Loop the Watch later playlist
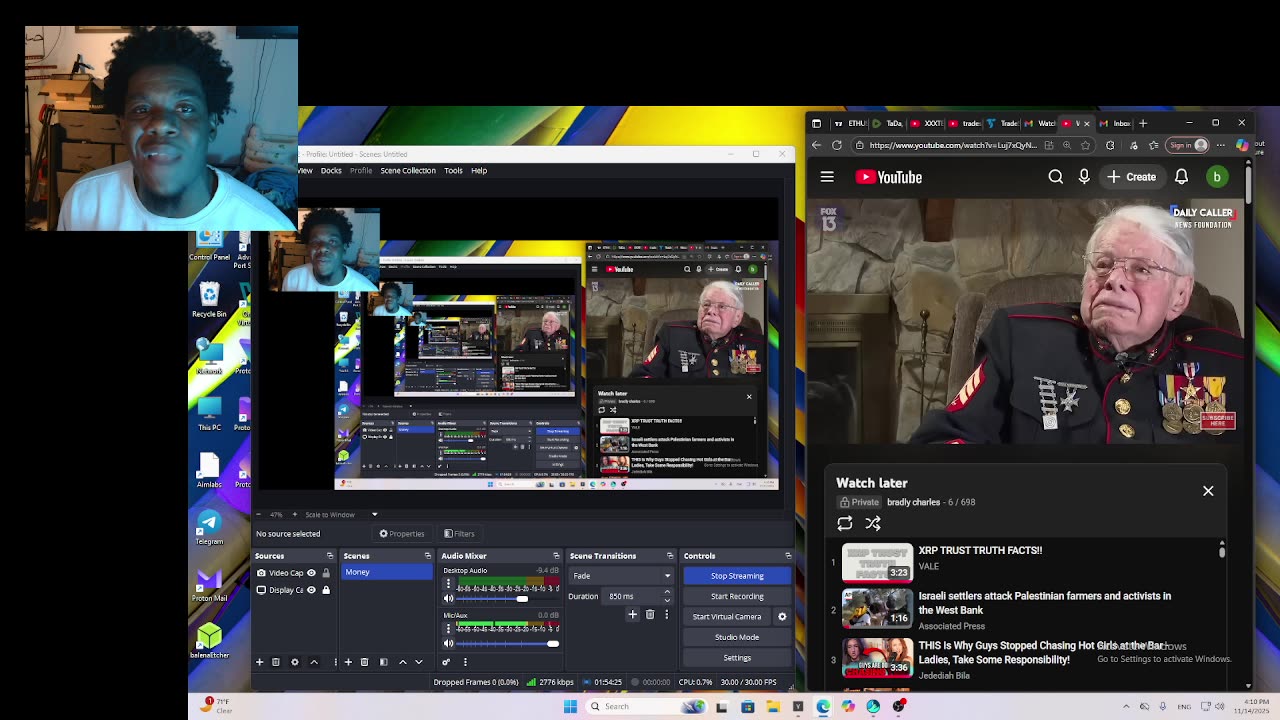Screen dimensions: 1280x720 point(845,523)
